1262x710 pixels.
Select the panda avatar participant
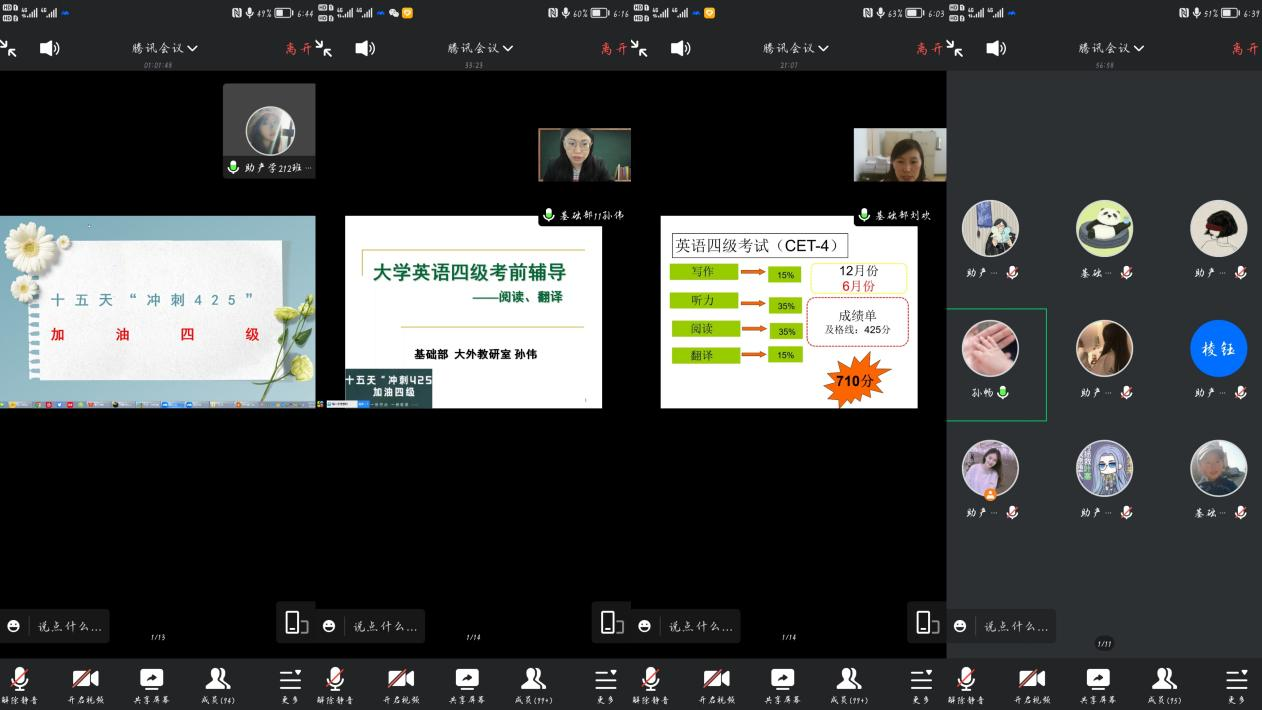click(1104, 229)
